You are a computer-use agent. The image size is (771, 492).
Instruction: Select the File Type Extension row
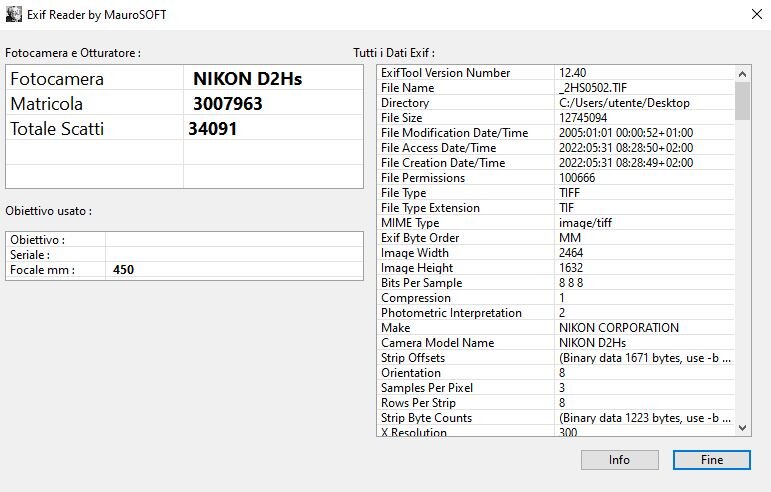pyautogui.click(x=556, y=208)
